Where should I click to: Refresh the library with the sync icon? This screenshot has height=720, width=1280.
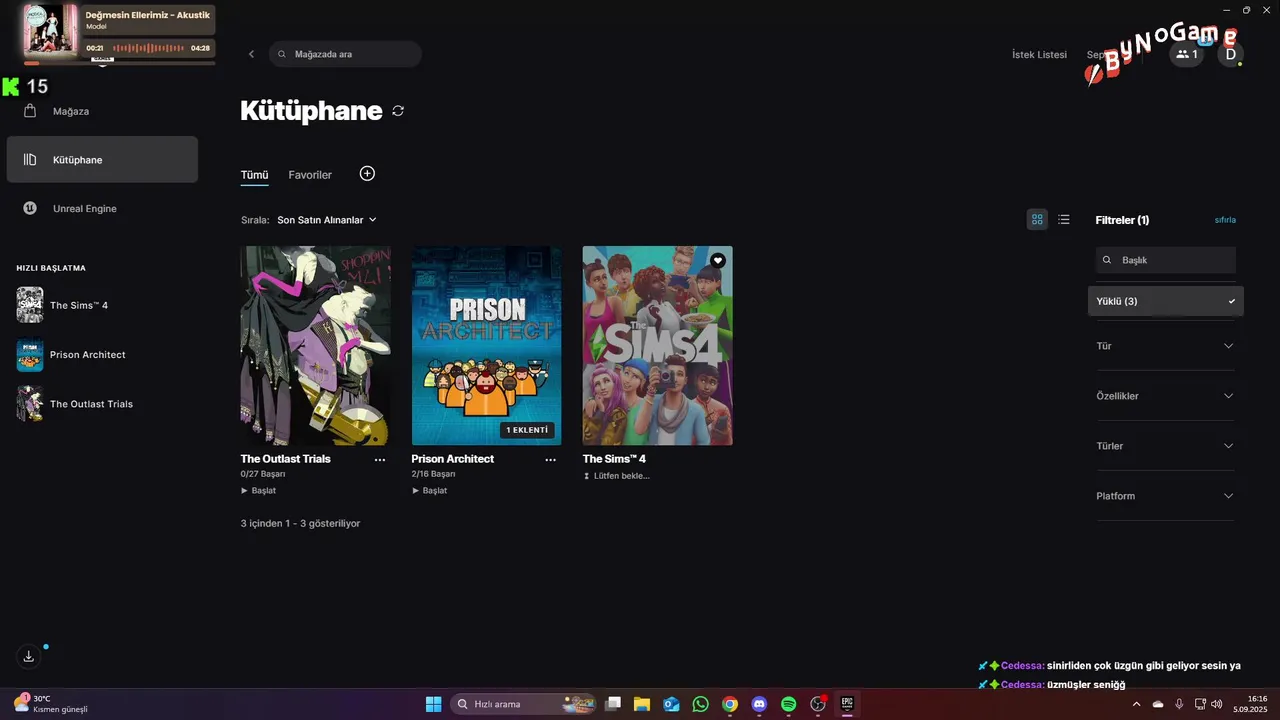pyautogui.click(x=398, y=111)
